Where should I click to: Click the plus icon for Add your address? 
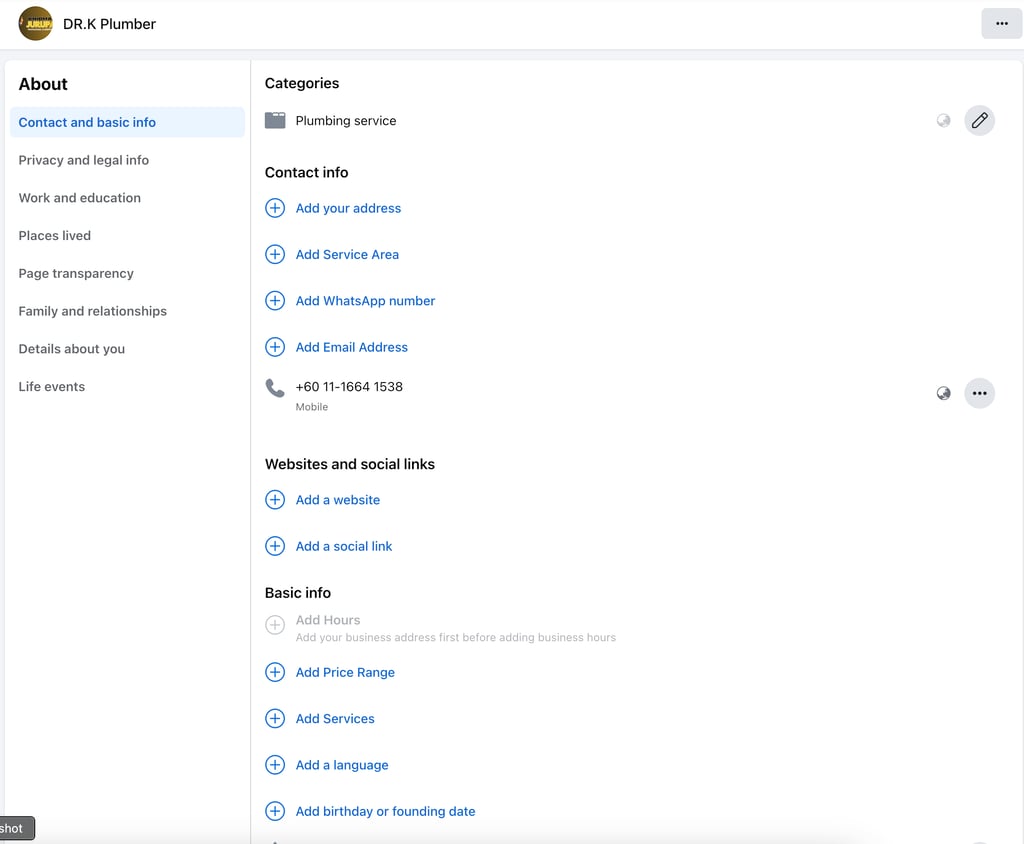click(x=275, y=208)
